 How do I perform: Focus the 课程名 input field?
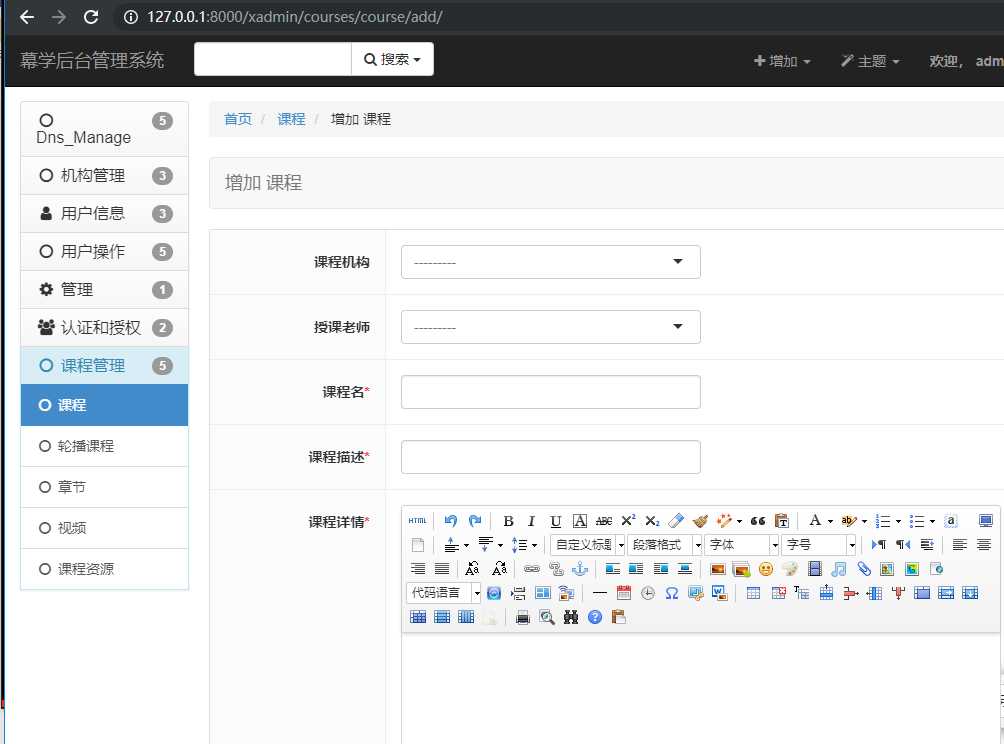coord(551,392)
